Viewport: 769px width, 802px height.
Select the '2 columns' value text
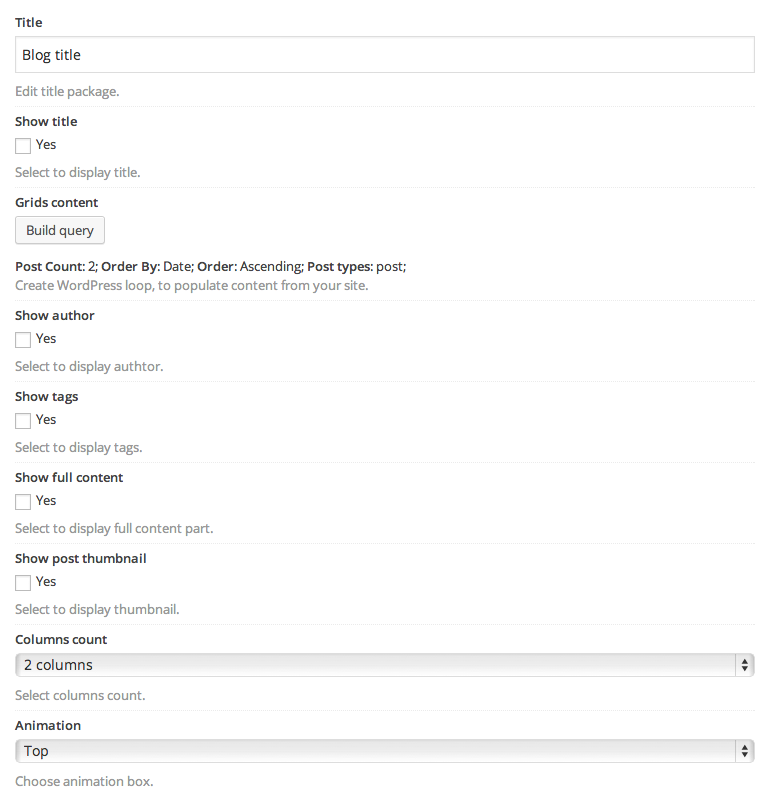click(x=58, y=665)
